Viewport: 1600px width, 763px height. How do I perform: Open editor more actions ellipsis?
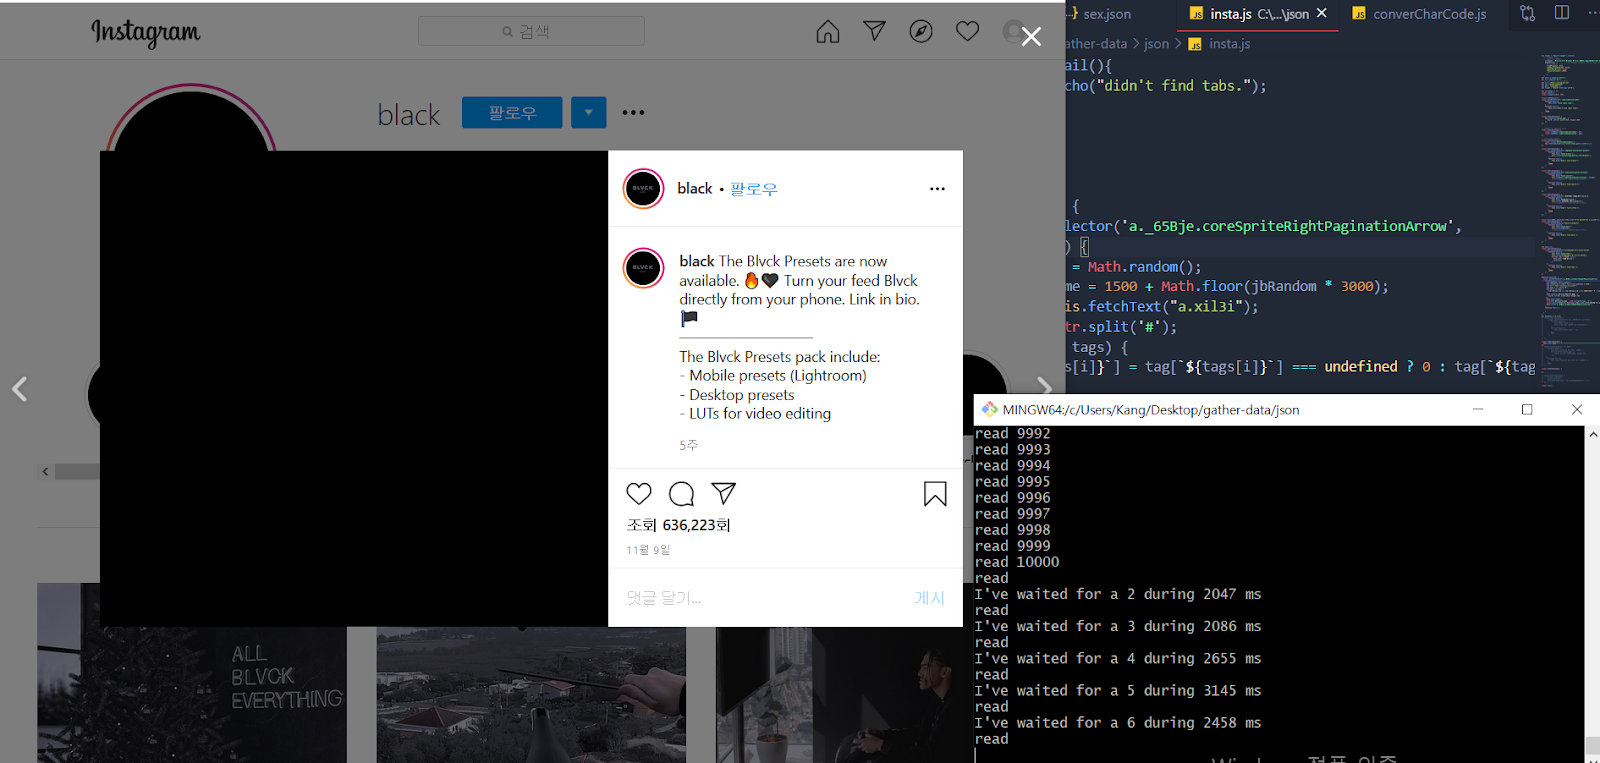coord(1592,13)
